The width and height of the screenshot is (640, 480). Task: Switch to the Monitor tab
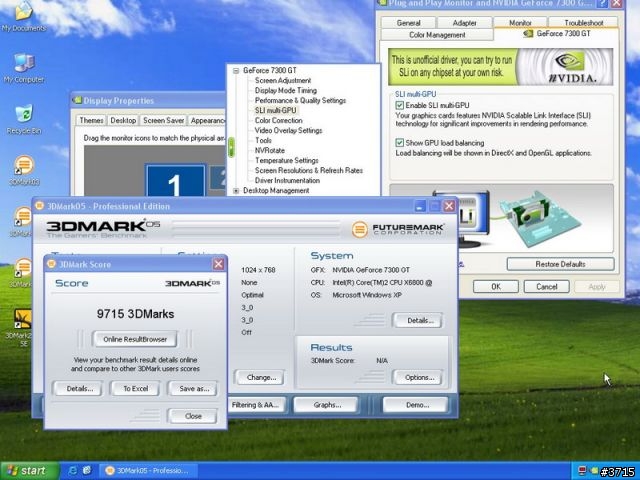[520, 23]
